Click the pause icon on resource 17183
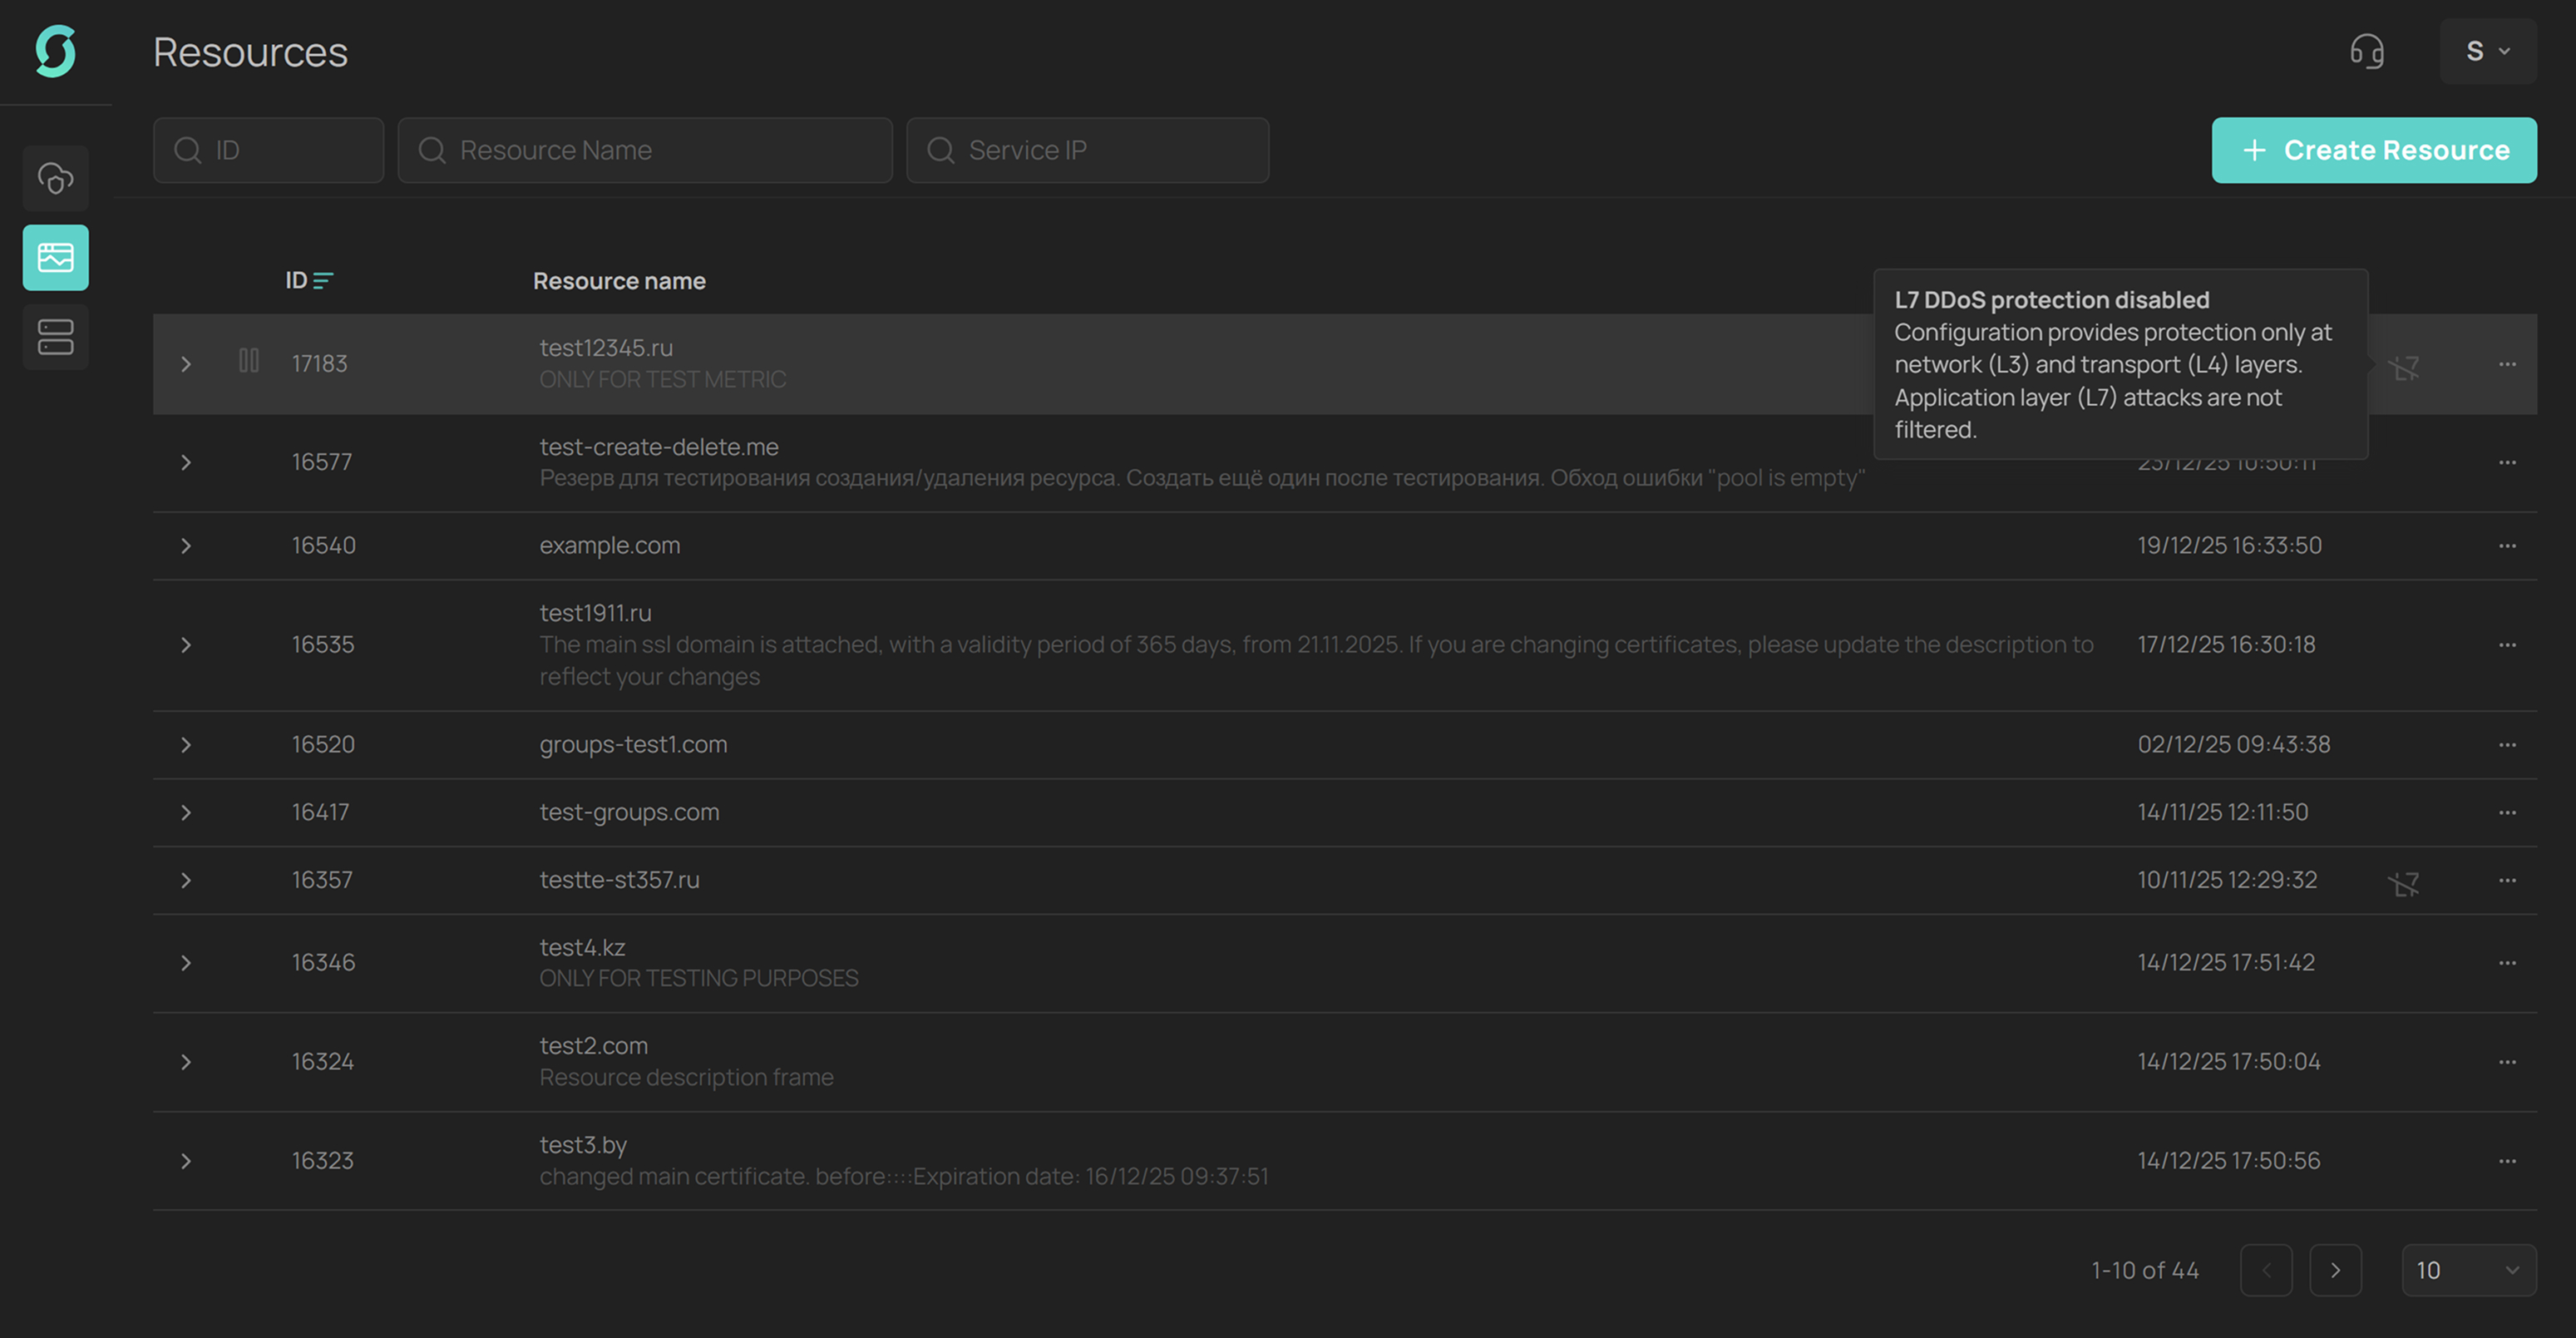Viewport: 2576px width, 1338px height. pyautogui.click(x=249, y=361)
